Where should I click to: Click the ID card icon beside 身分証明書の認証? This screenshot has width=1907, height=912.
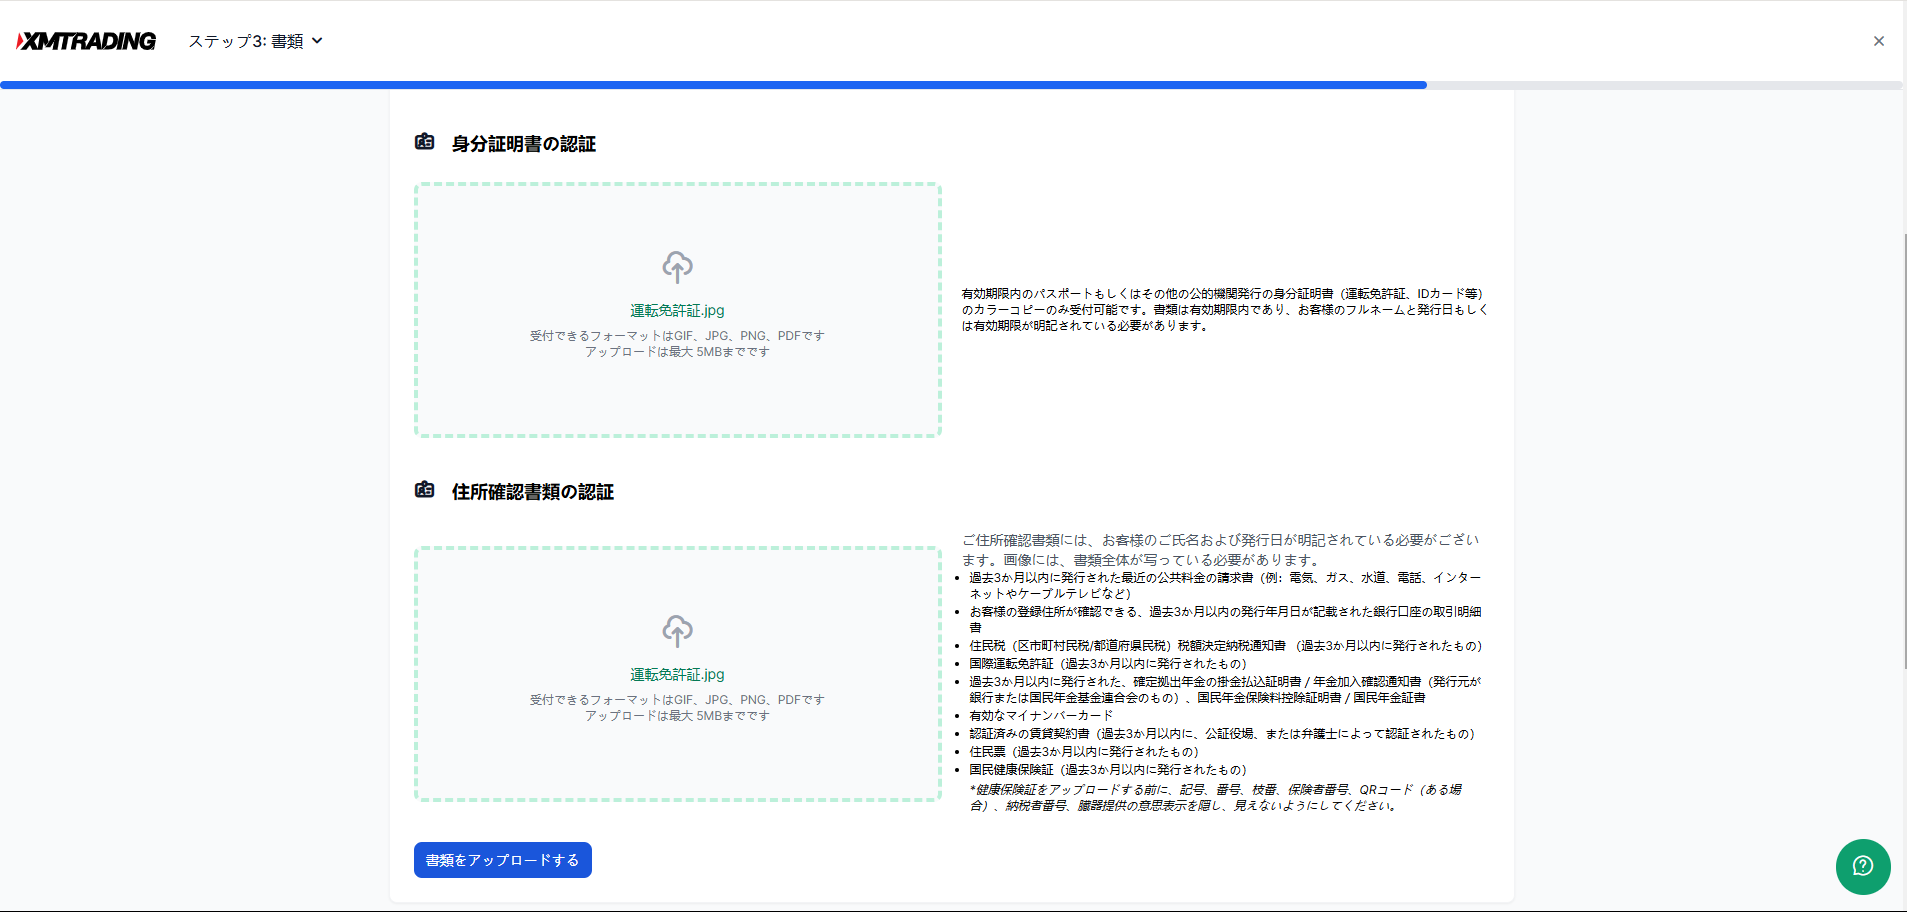425,142
